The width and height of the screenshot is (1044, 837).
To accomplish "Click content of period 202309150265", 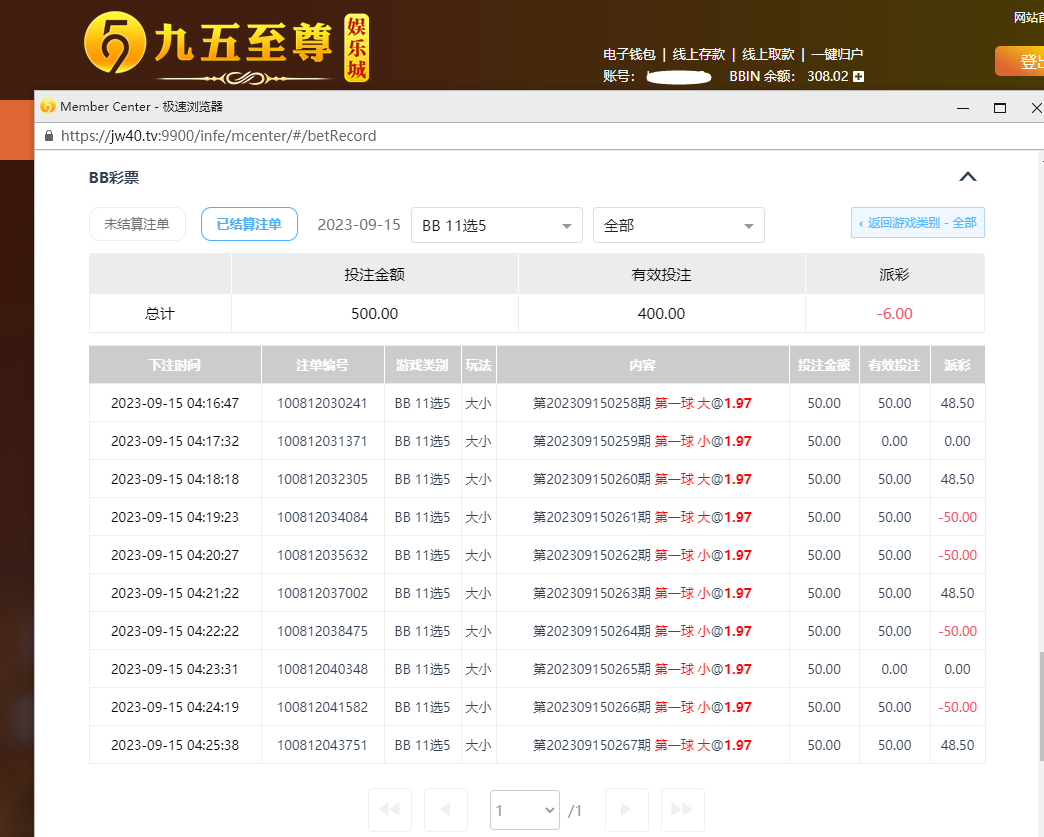I will pos(642,669).
